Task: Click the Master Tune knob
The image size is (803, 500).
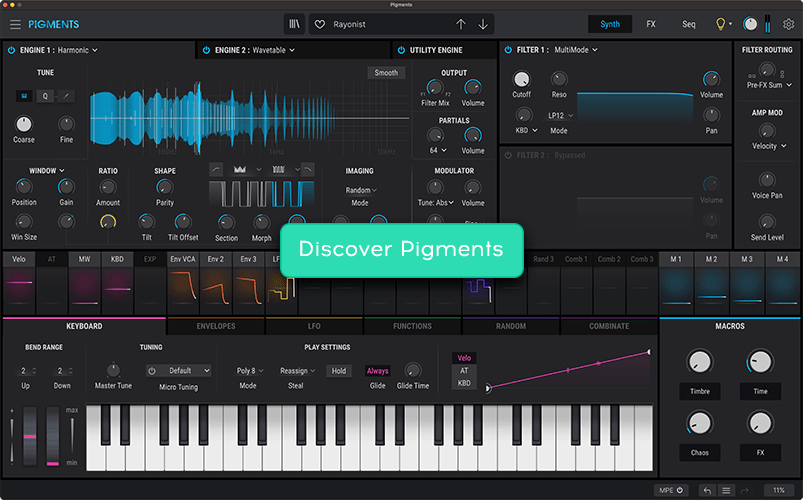Action: coord(113,370)
